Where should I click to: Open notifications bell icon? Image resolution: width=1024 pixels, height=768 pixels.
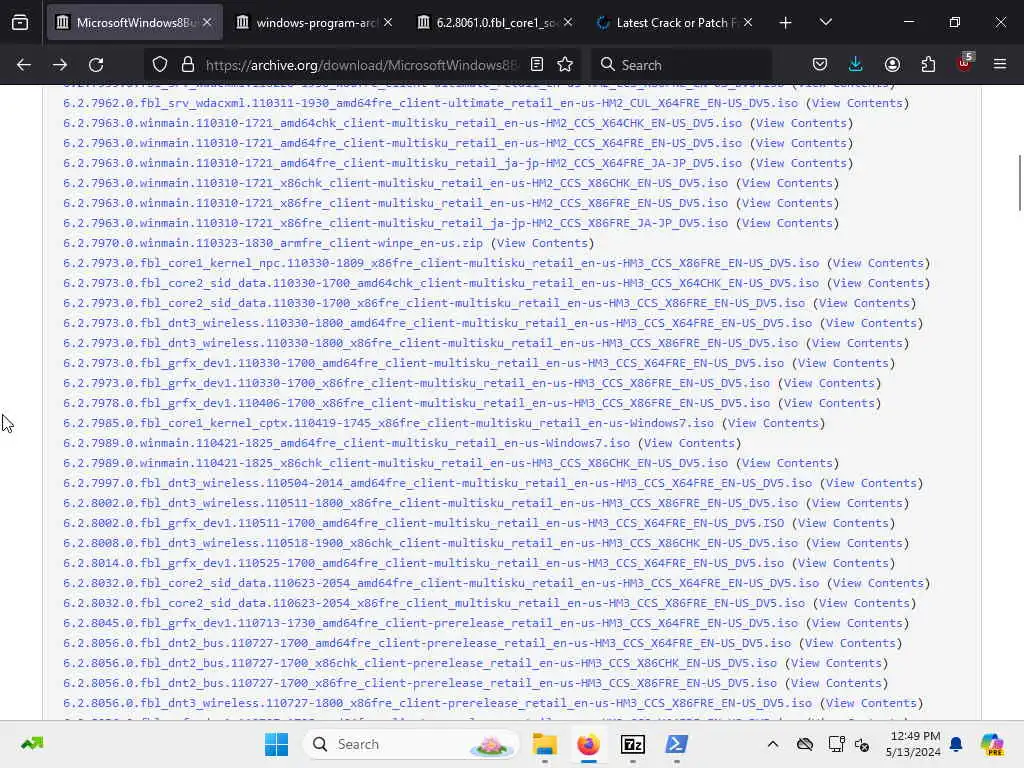[956, 744]
